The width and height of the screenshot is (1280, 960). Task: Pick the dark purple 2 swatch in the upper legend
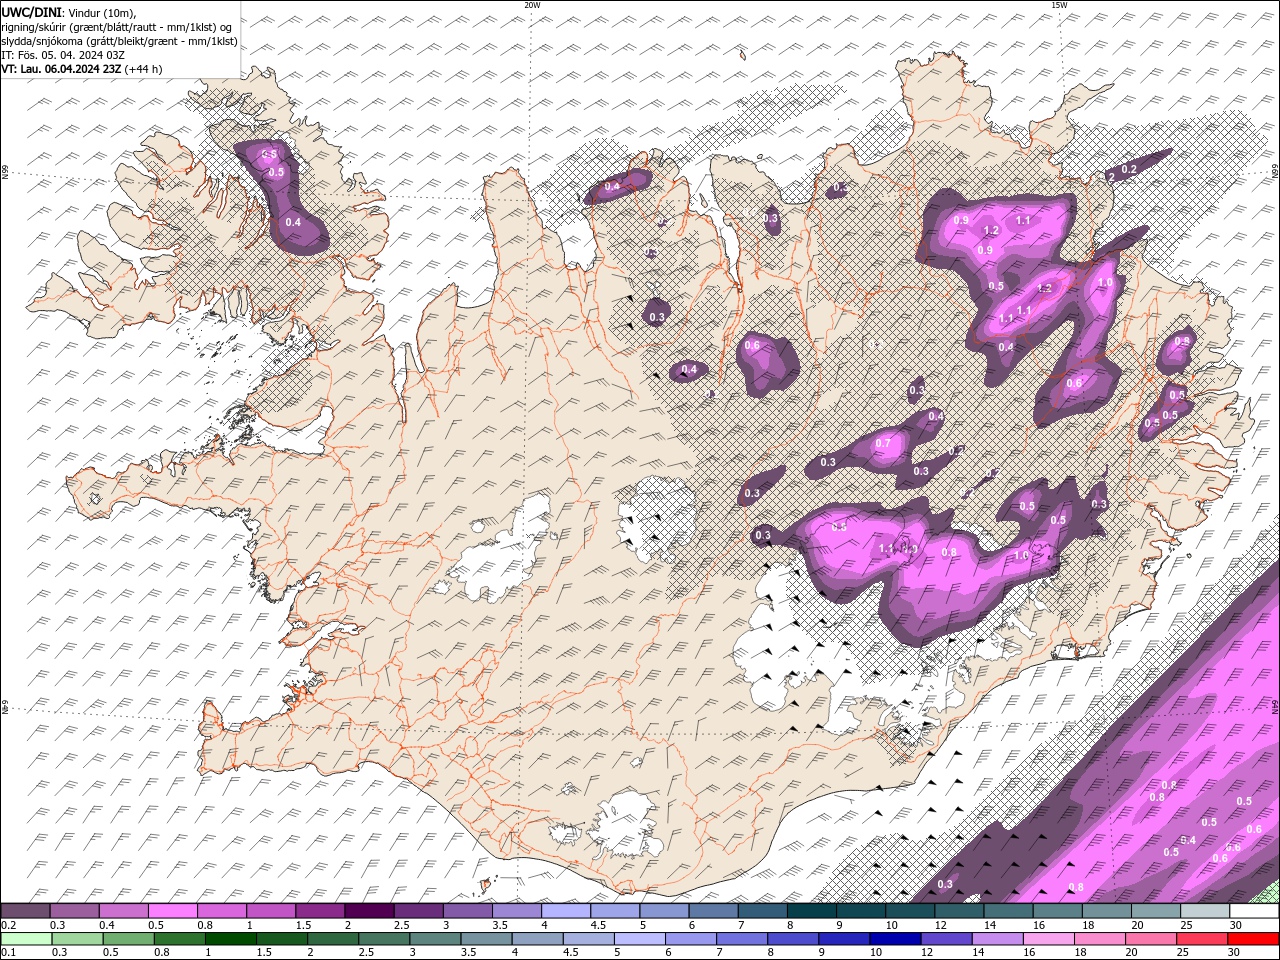coord(368,911)
